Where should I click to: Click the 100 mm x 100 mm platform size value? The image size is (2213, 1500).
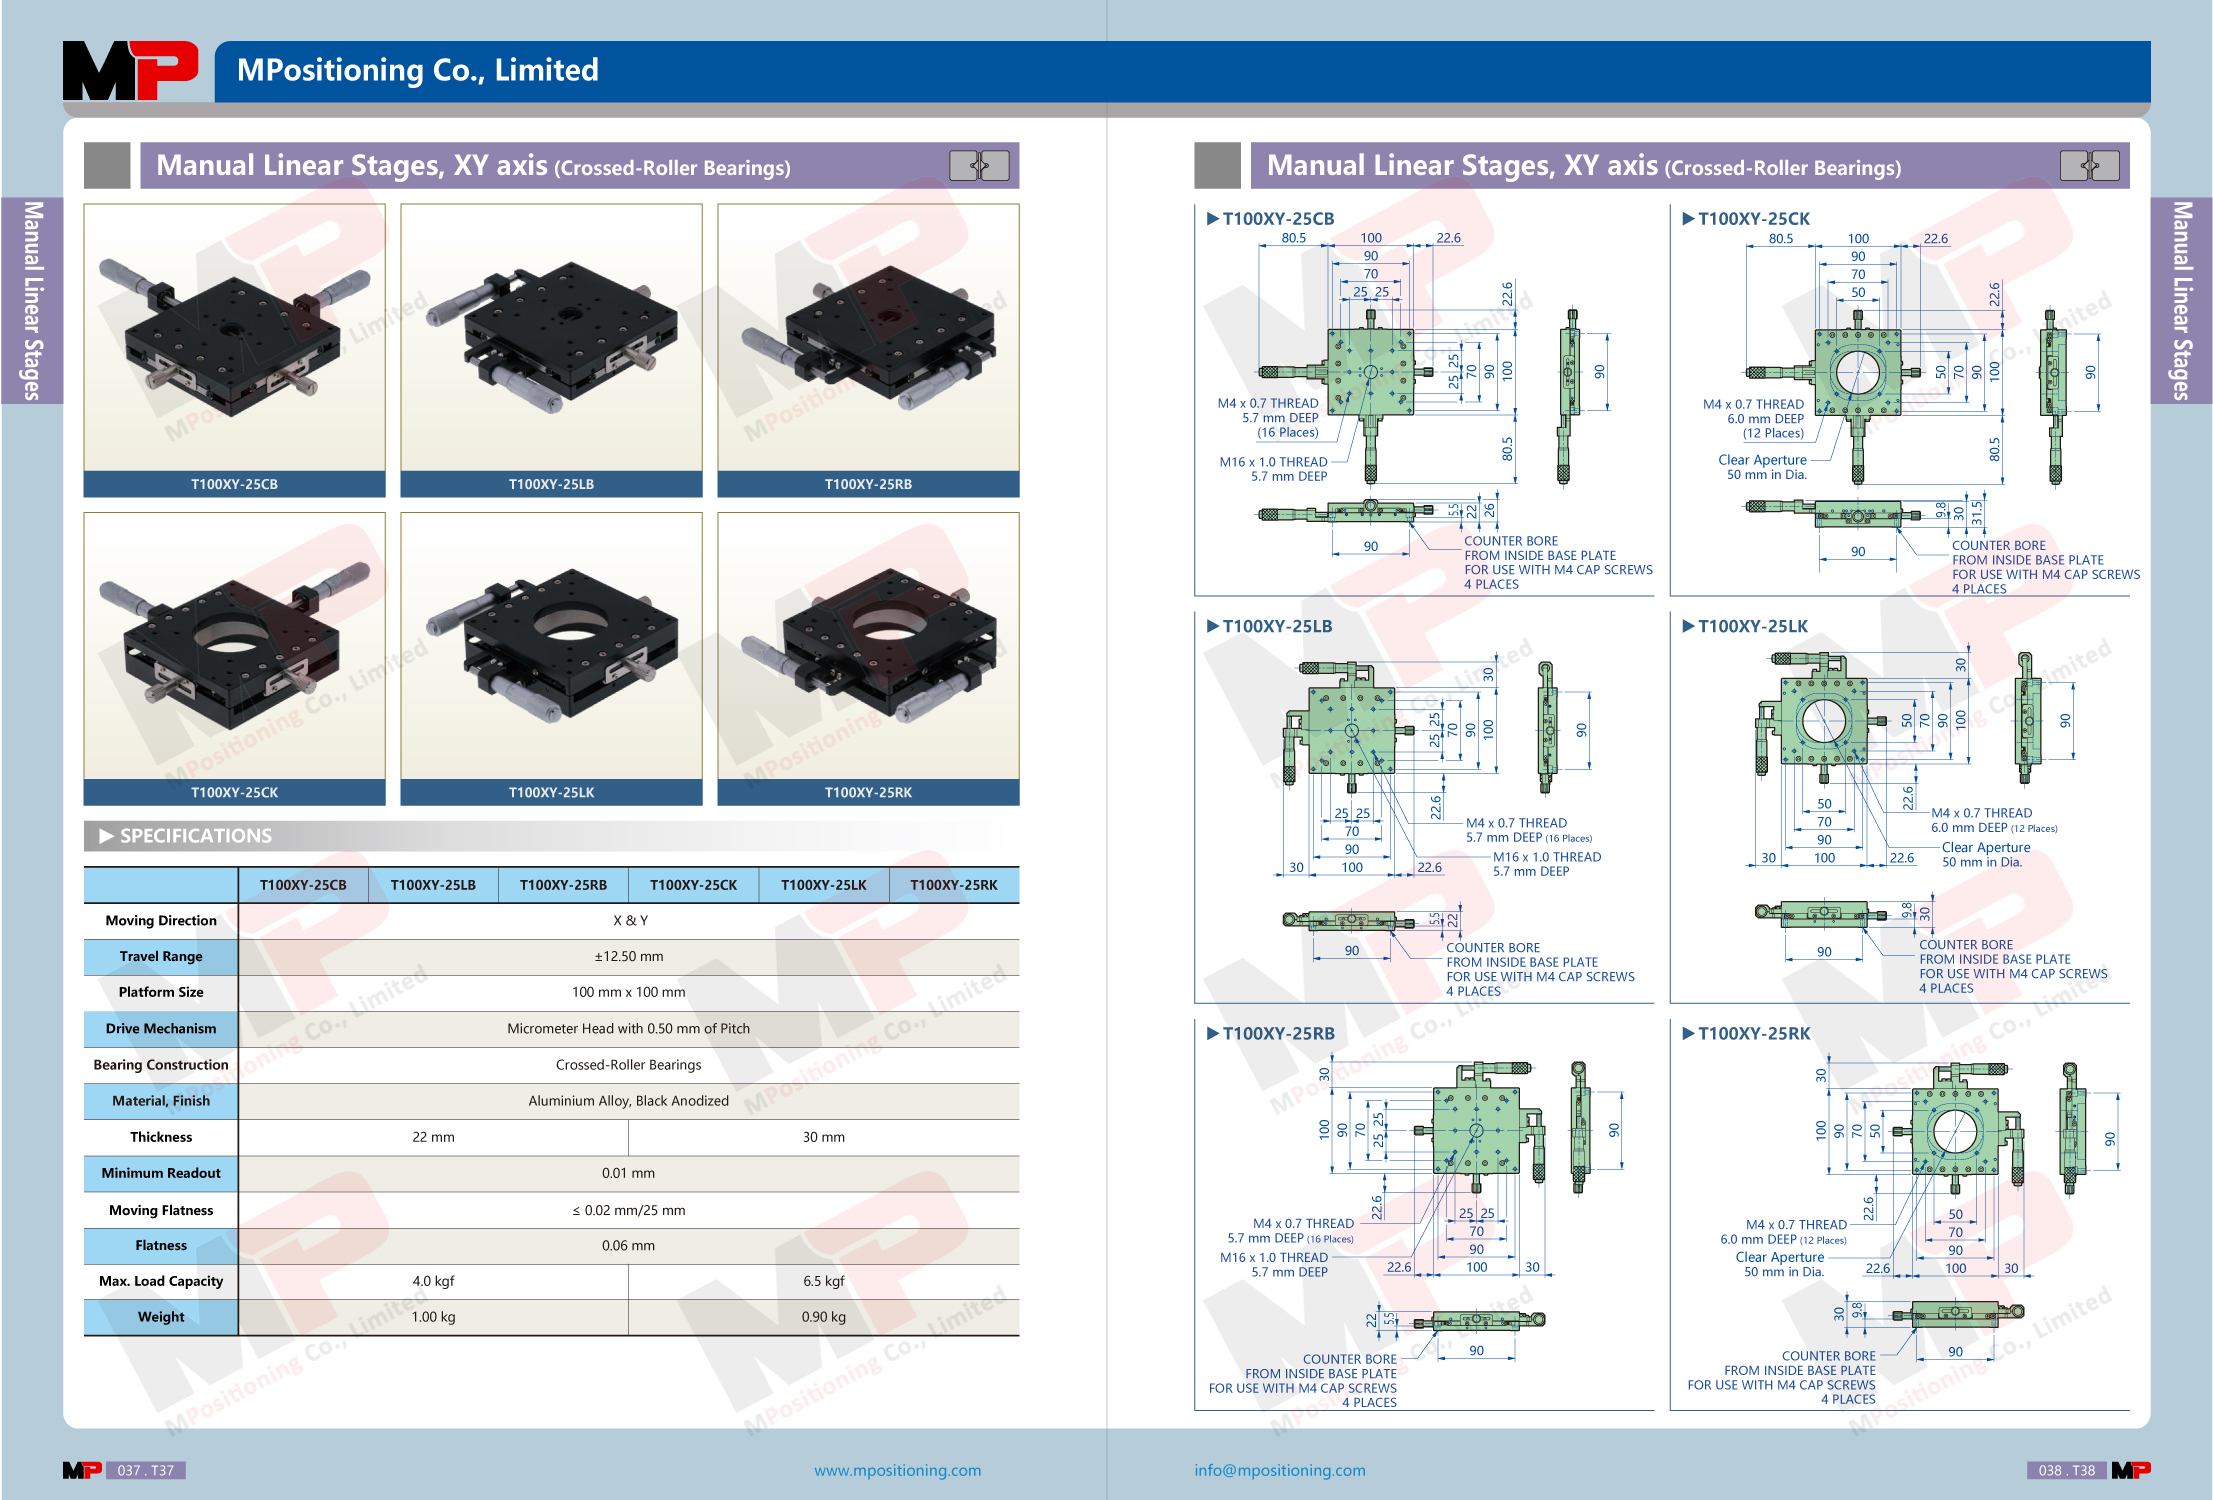[x=629, y=992]
